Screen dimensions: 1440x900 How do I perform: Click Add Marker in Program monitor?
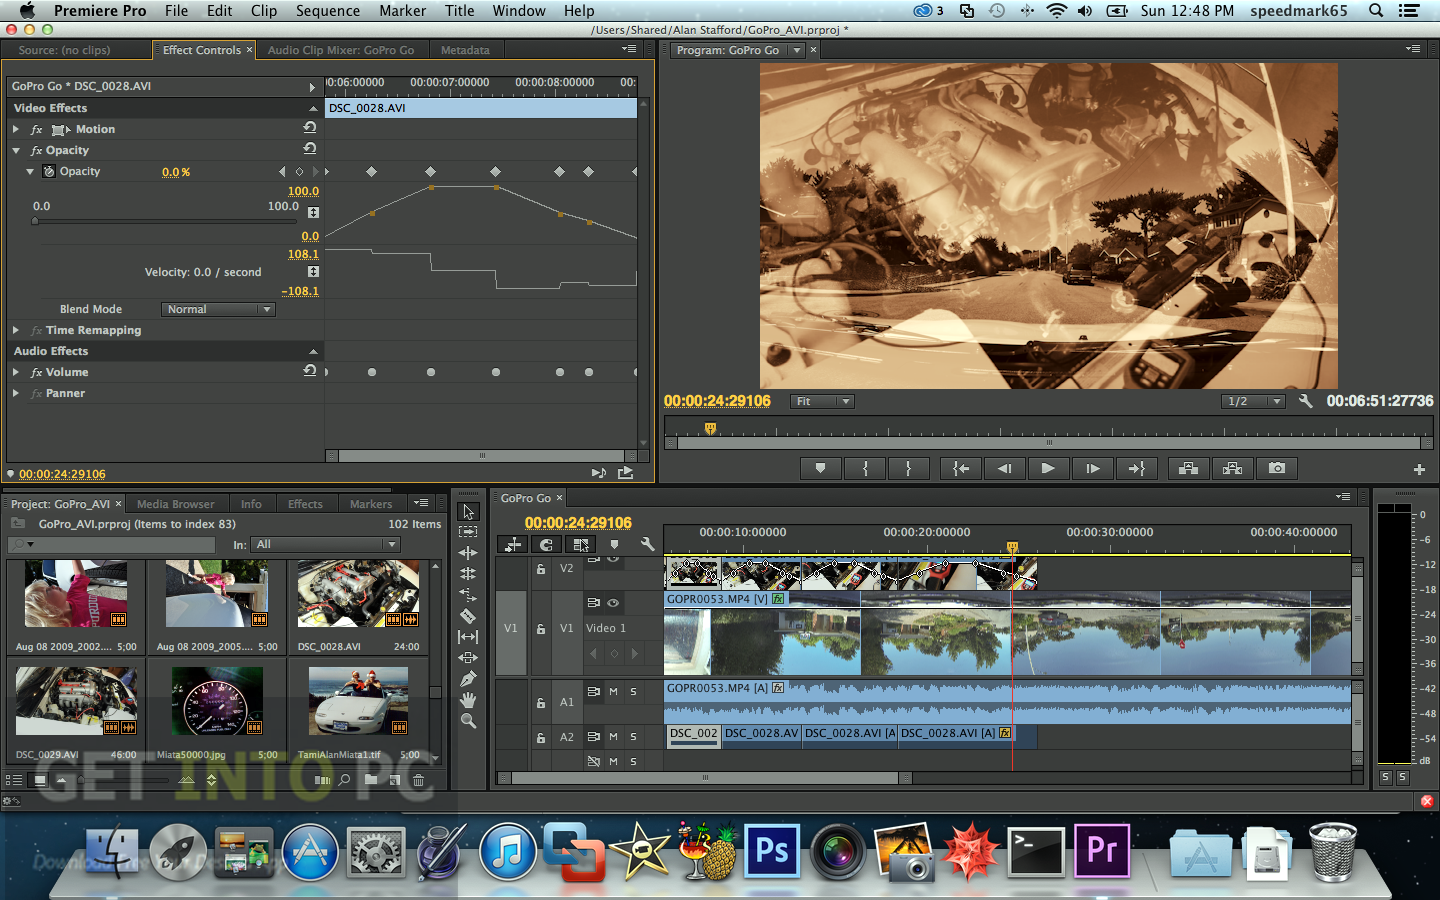click(820, 468)
